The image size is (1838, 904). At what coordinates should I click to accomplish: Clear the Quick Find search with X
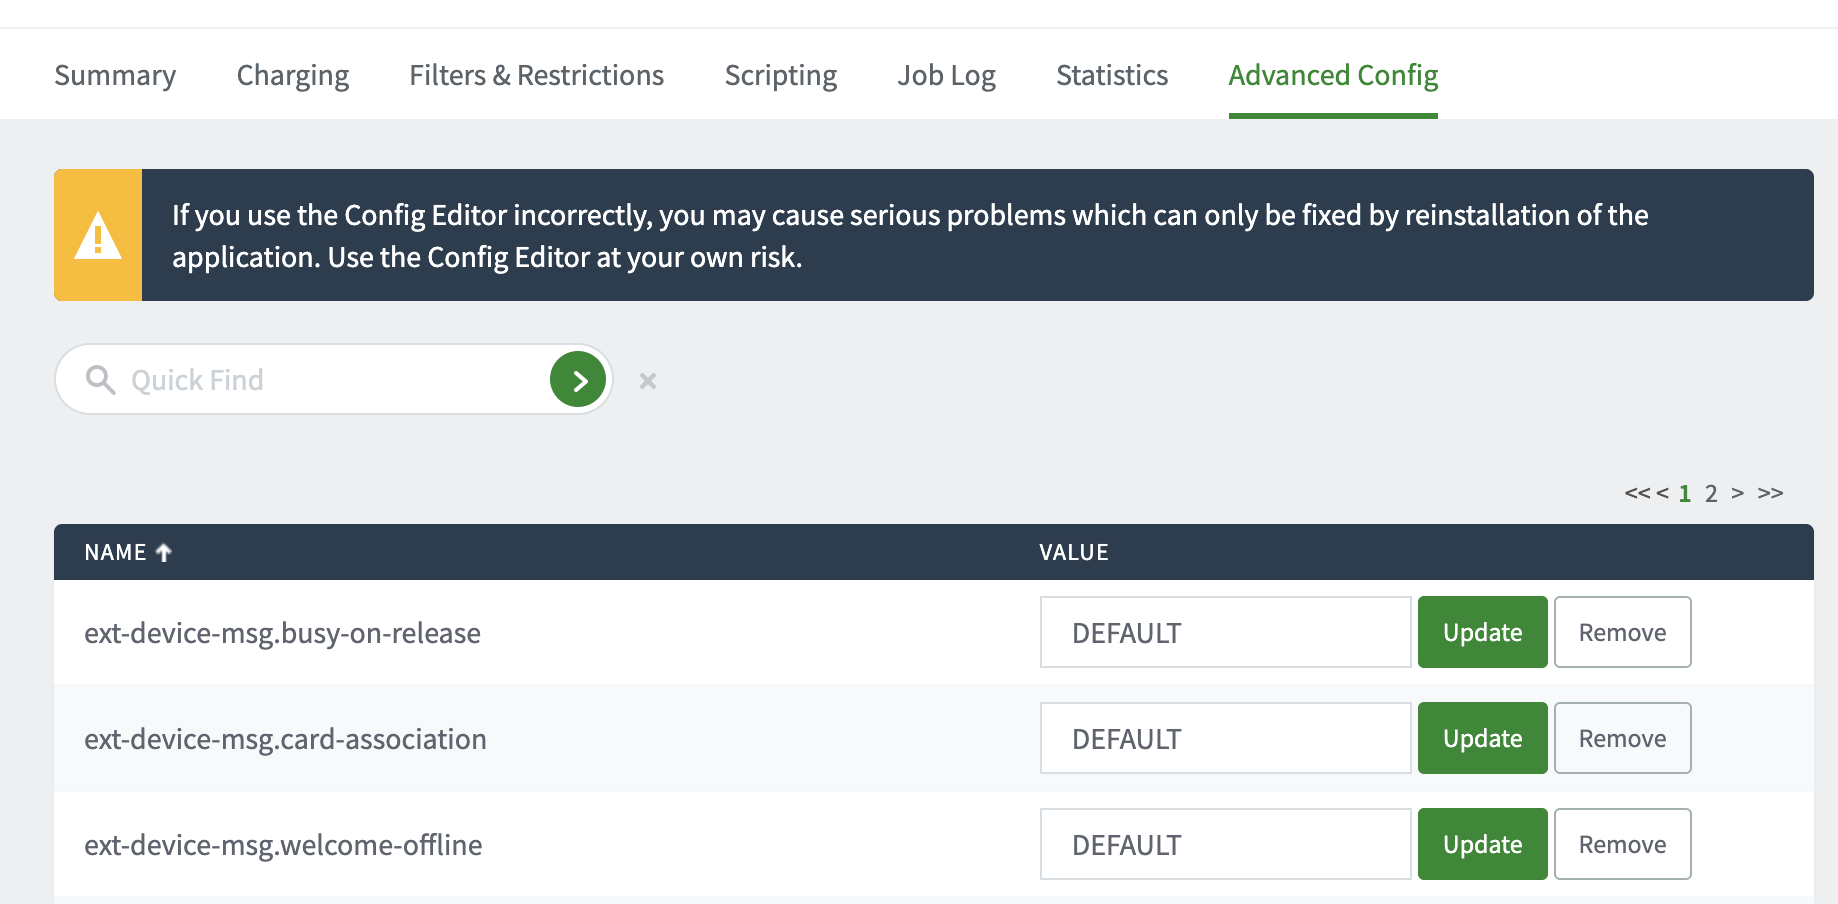[648, 381]
